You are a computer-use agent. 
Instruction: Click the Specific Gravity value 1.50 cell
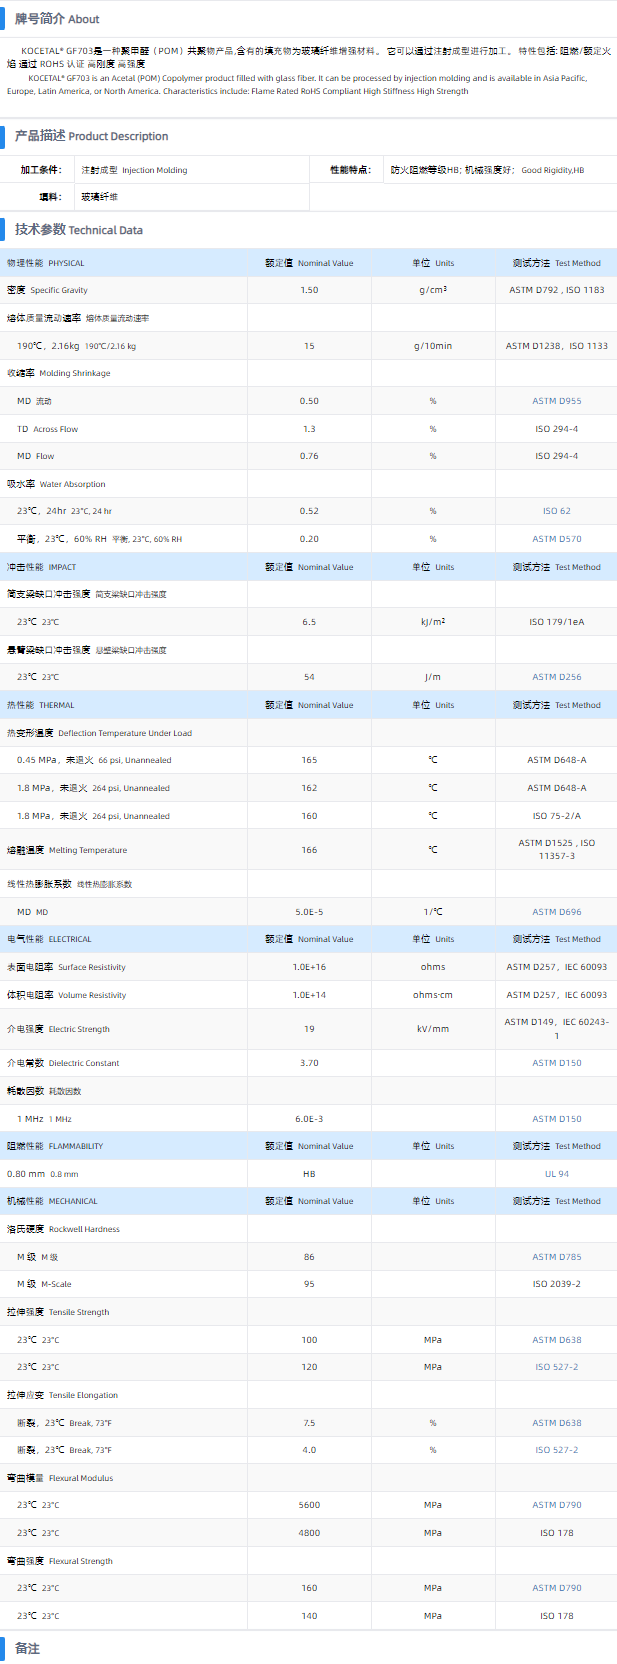(x=309, y=290)
